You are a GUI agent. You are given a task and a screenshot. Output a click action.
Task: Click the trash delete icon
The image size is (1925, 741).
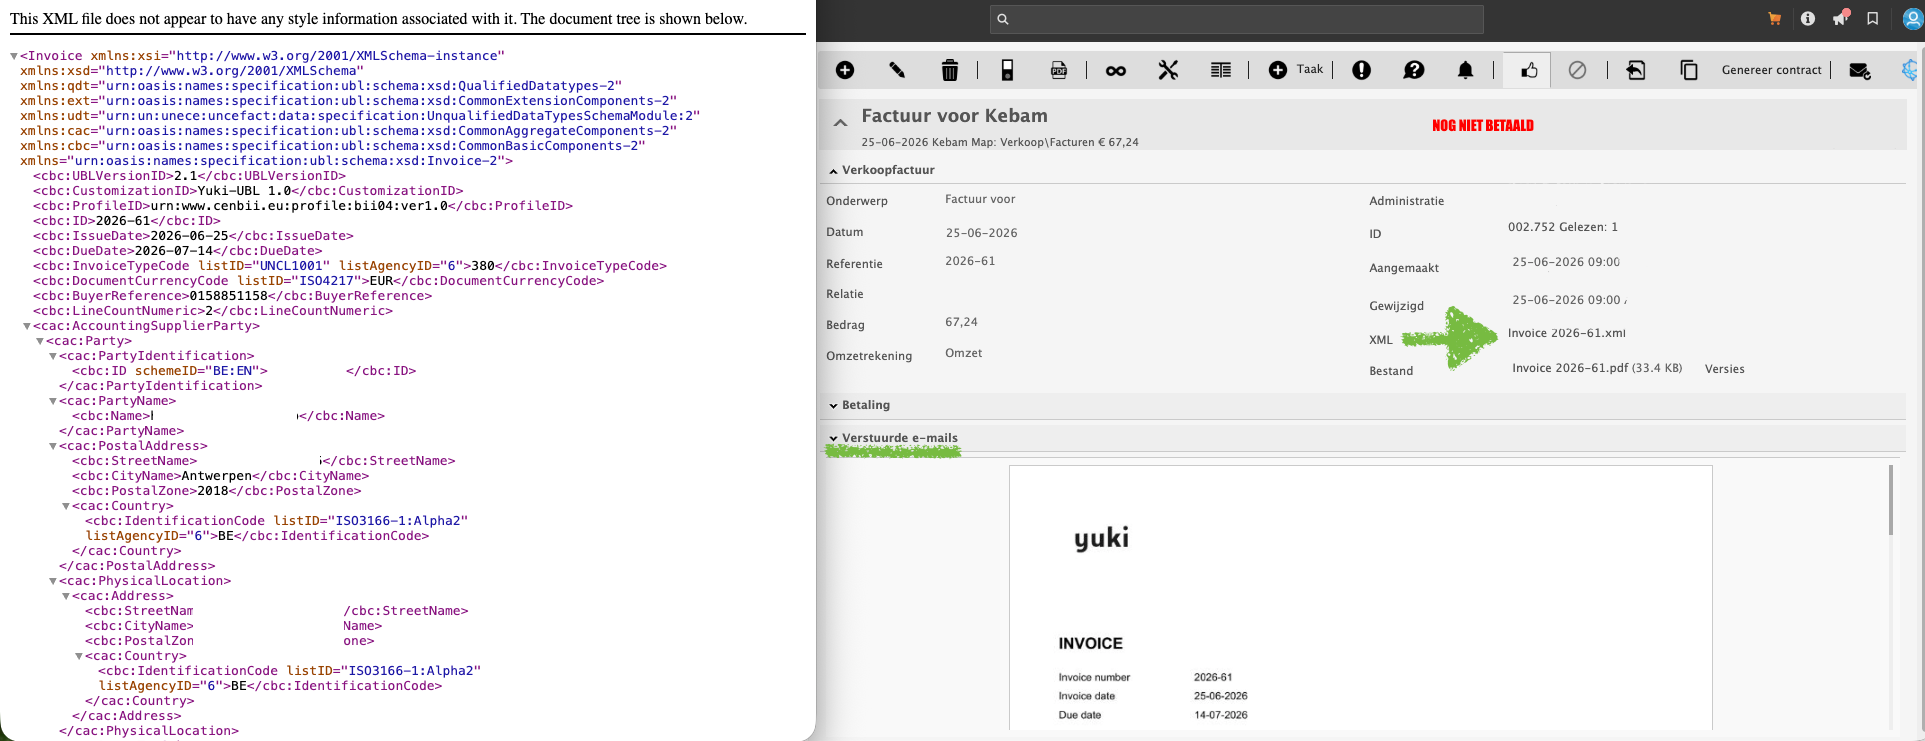(950, 70)
